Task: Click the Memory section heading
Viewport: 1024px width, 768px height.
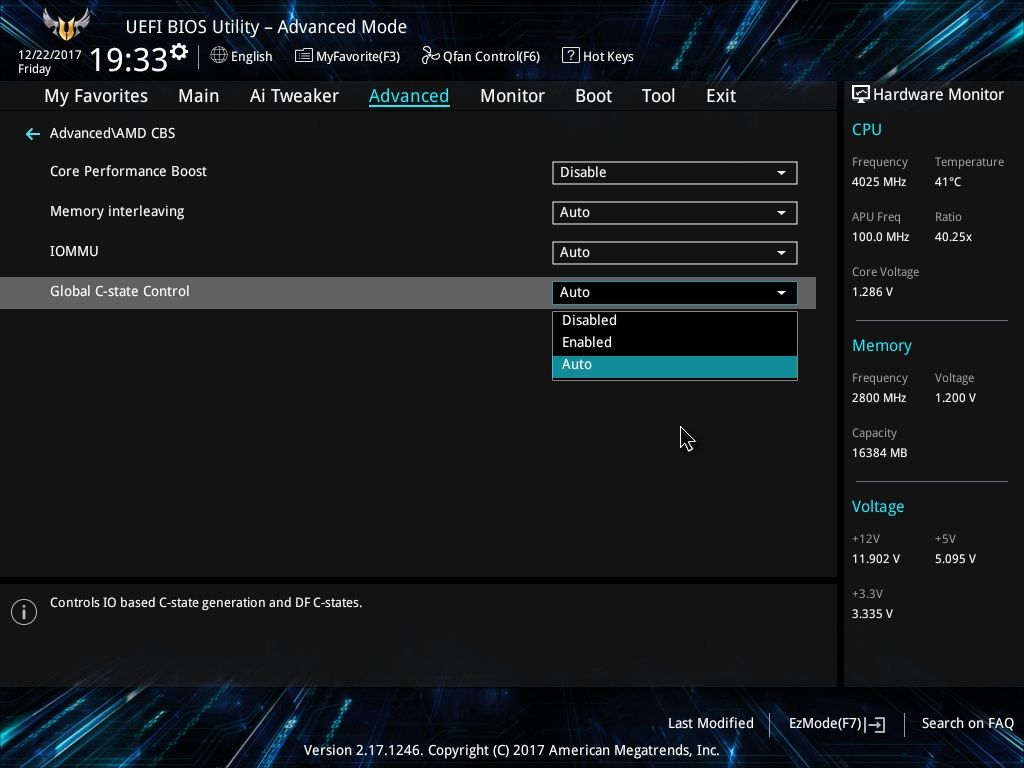Action: tap(881, 345)
